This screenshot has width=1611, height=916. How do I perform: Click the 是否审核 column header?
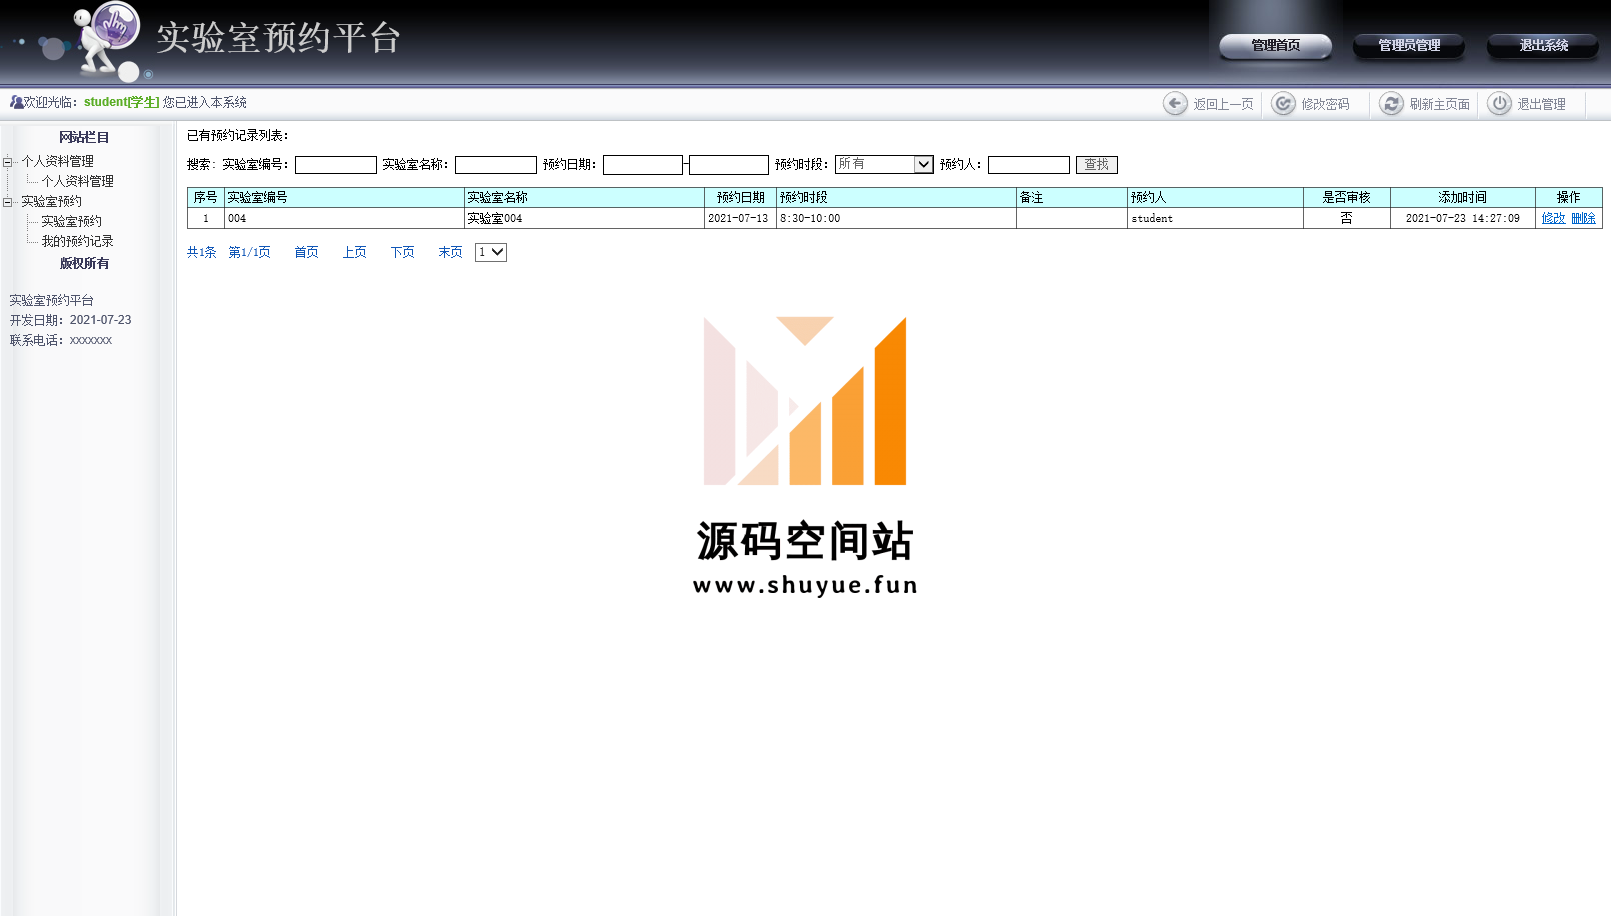(1346, 197)
